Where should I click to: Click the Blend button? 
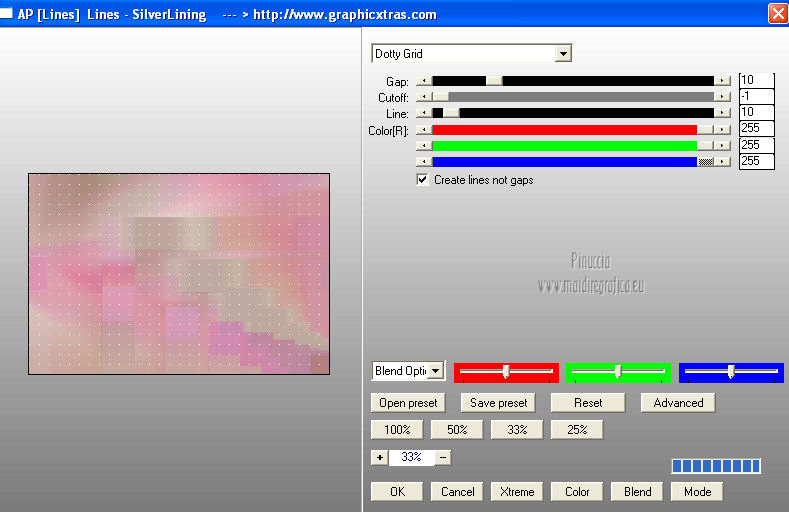click(x=637, y=492)
